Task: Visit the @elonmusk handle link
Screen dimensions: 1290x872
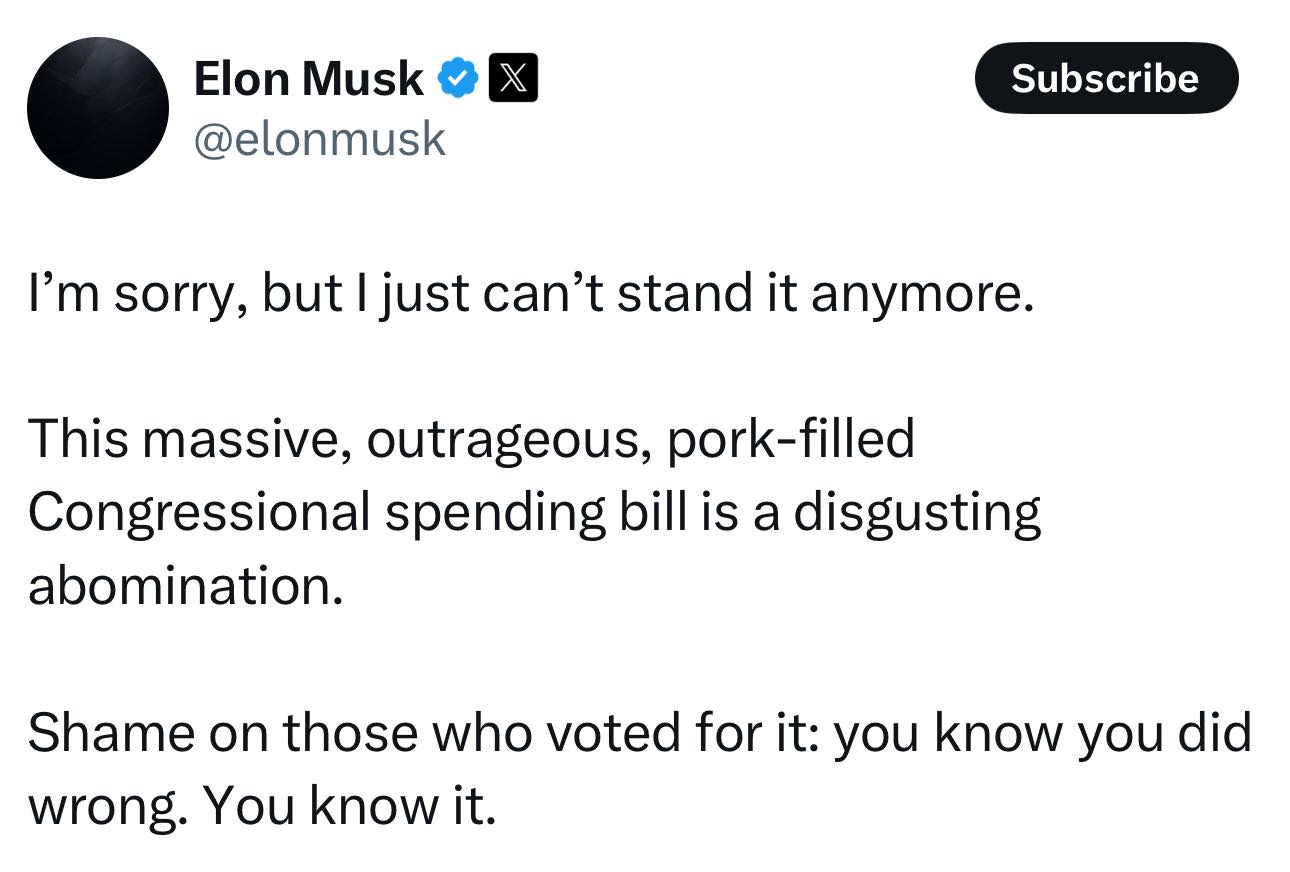Action: (x=319, y=138)
